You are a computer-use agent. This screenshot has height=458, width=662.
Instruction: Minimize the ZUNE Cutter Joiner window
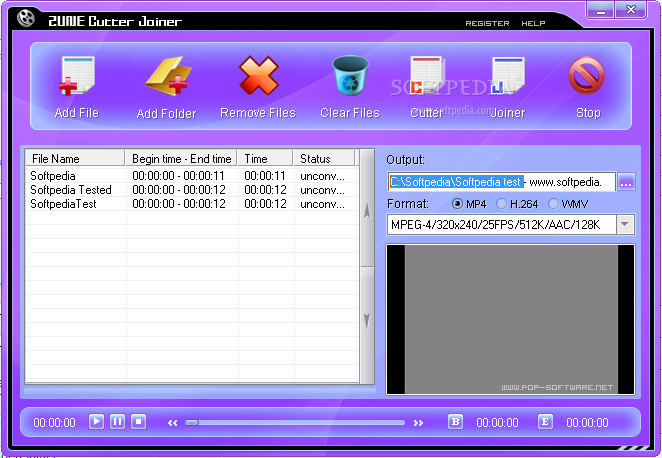coord(600,9)
